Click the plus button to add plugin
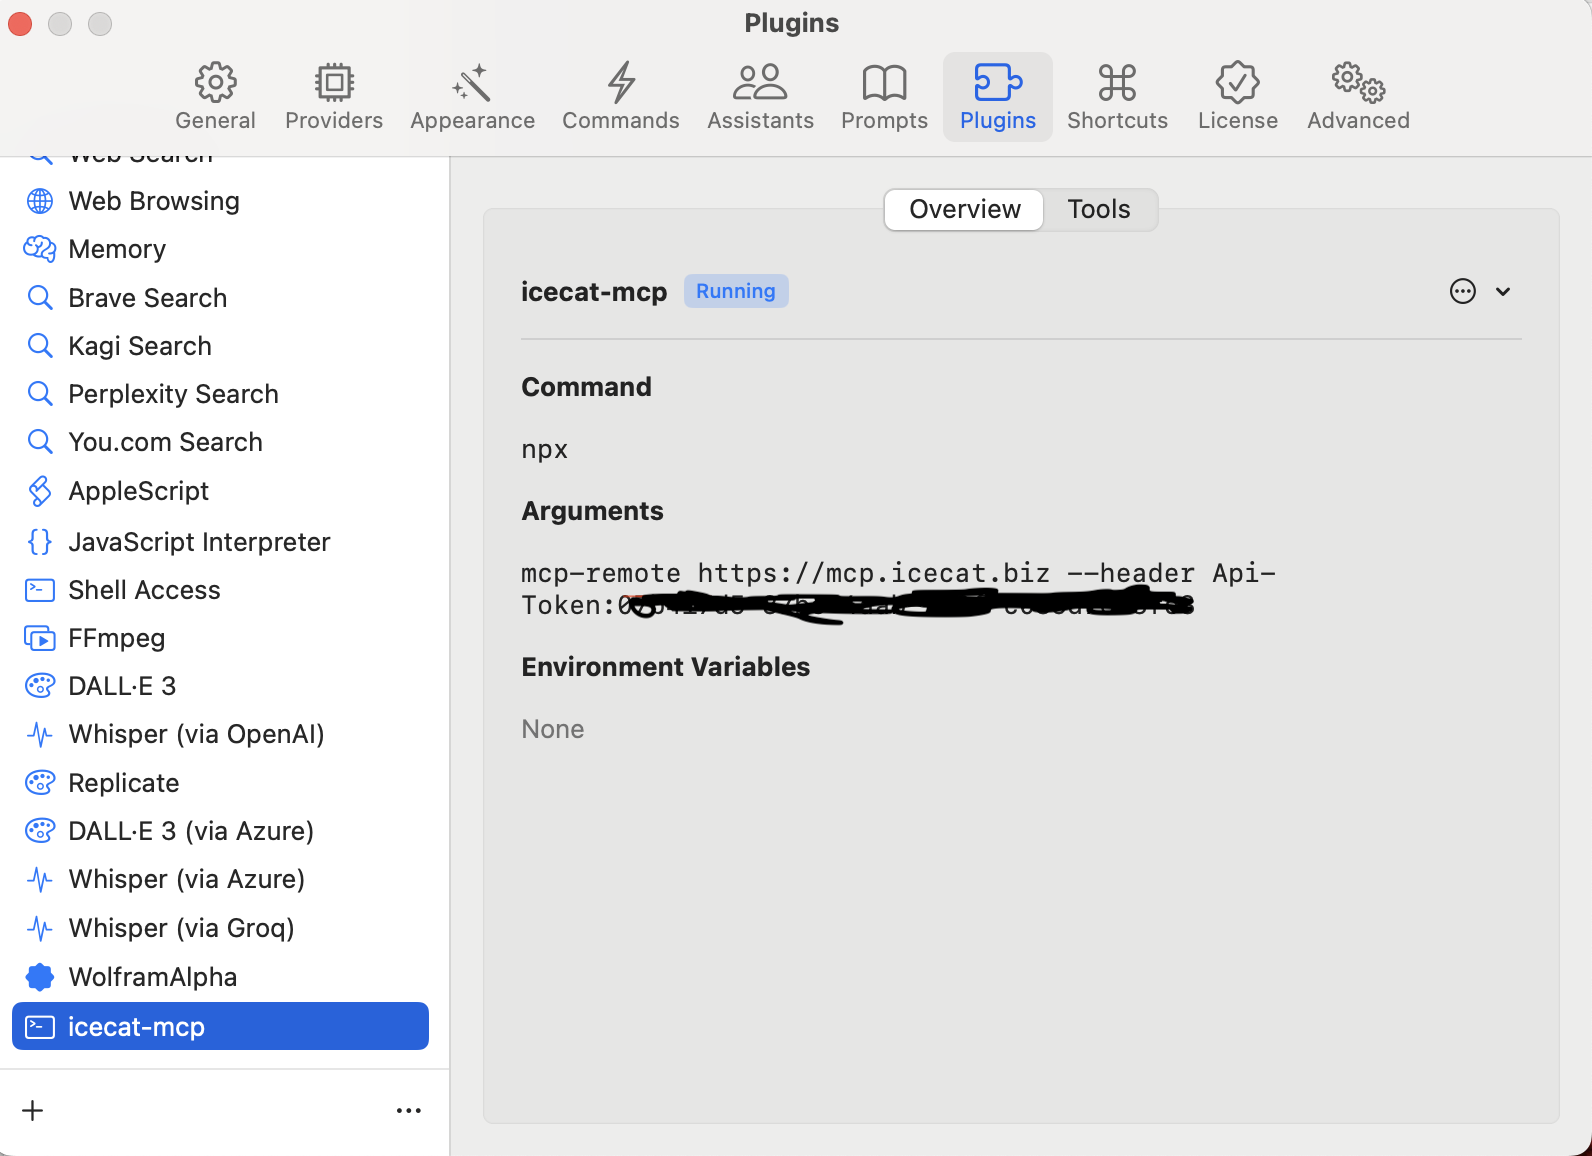The height and width of the screenshot is (1156, 1592). [33, 1110]
